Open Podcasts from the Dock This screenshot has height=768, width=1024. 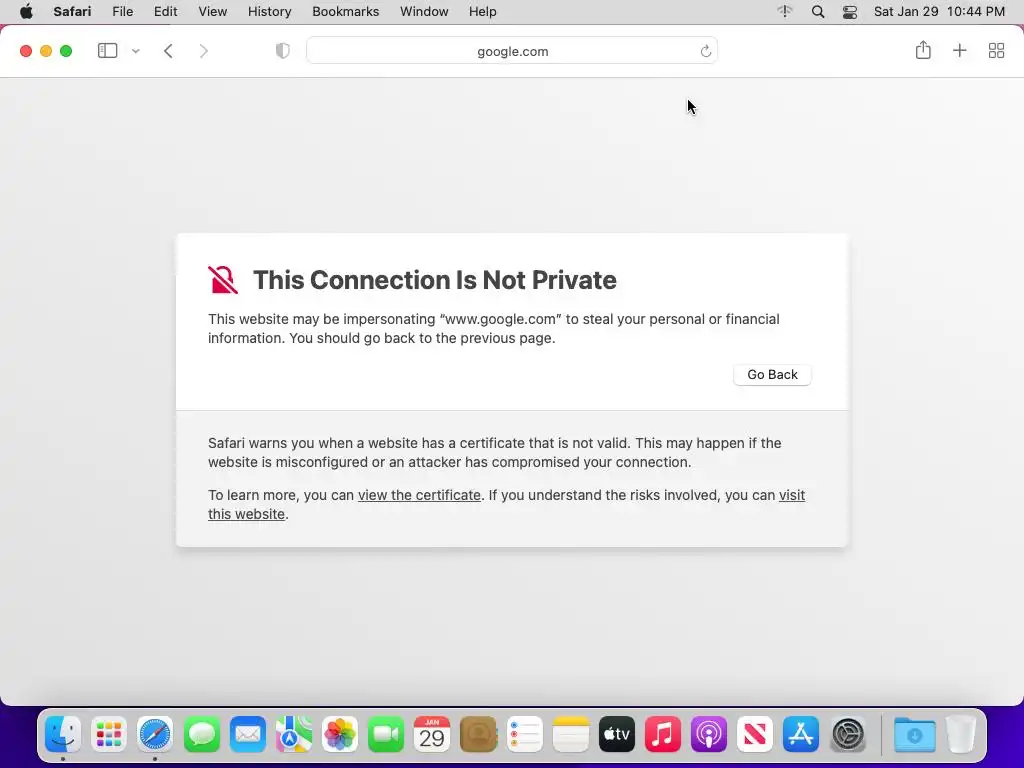[x=709, y=734]
